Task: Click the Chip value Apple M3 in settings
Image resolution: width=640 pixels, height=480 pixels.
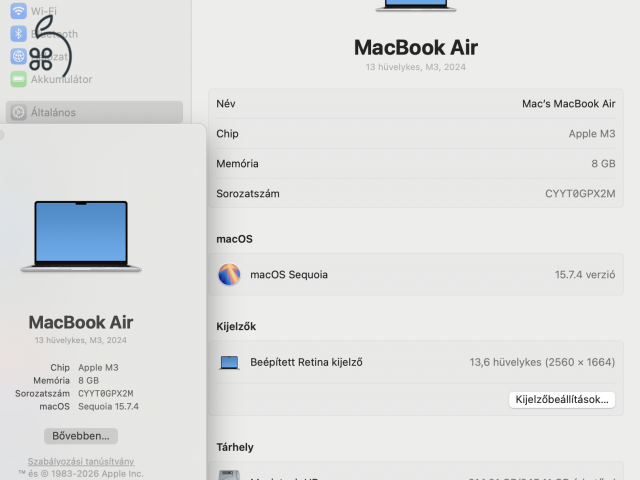Action: tap(592, 134)
